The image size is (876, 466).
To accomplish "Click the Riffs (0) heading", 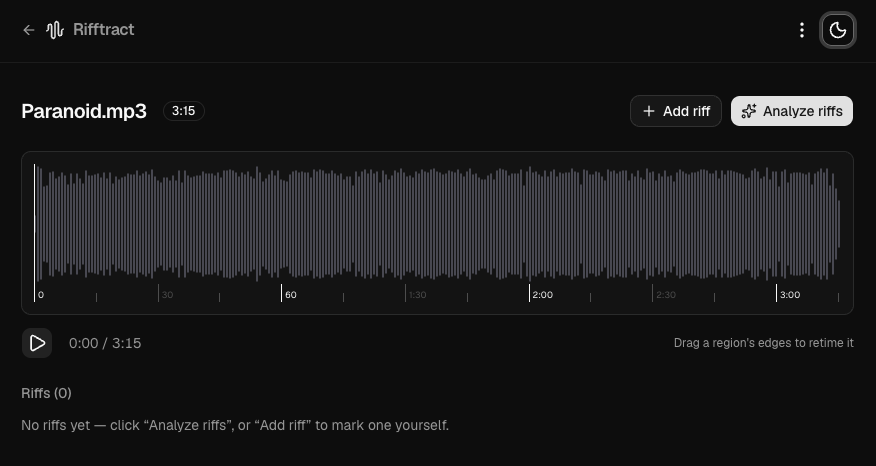I will click(x=46, y=393).
